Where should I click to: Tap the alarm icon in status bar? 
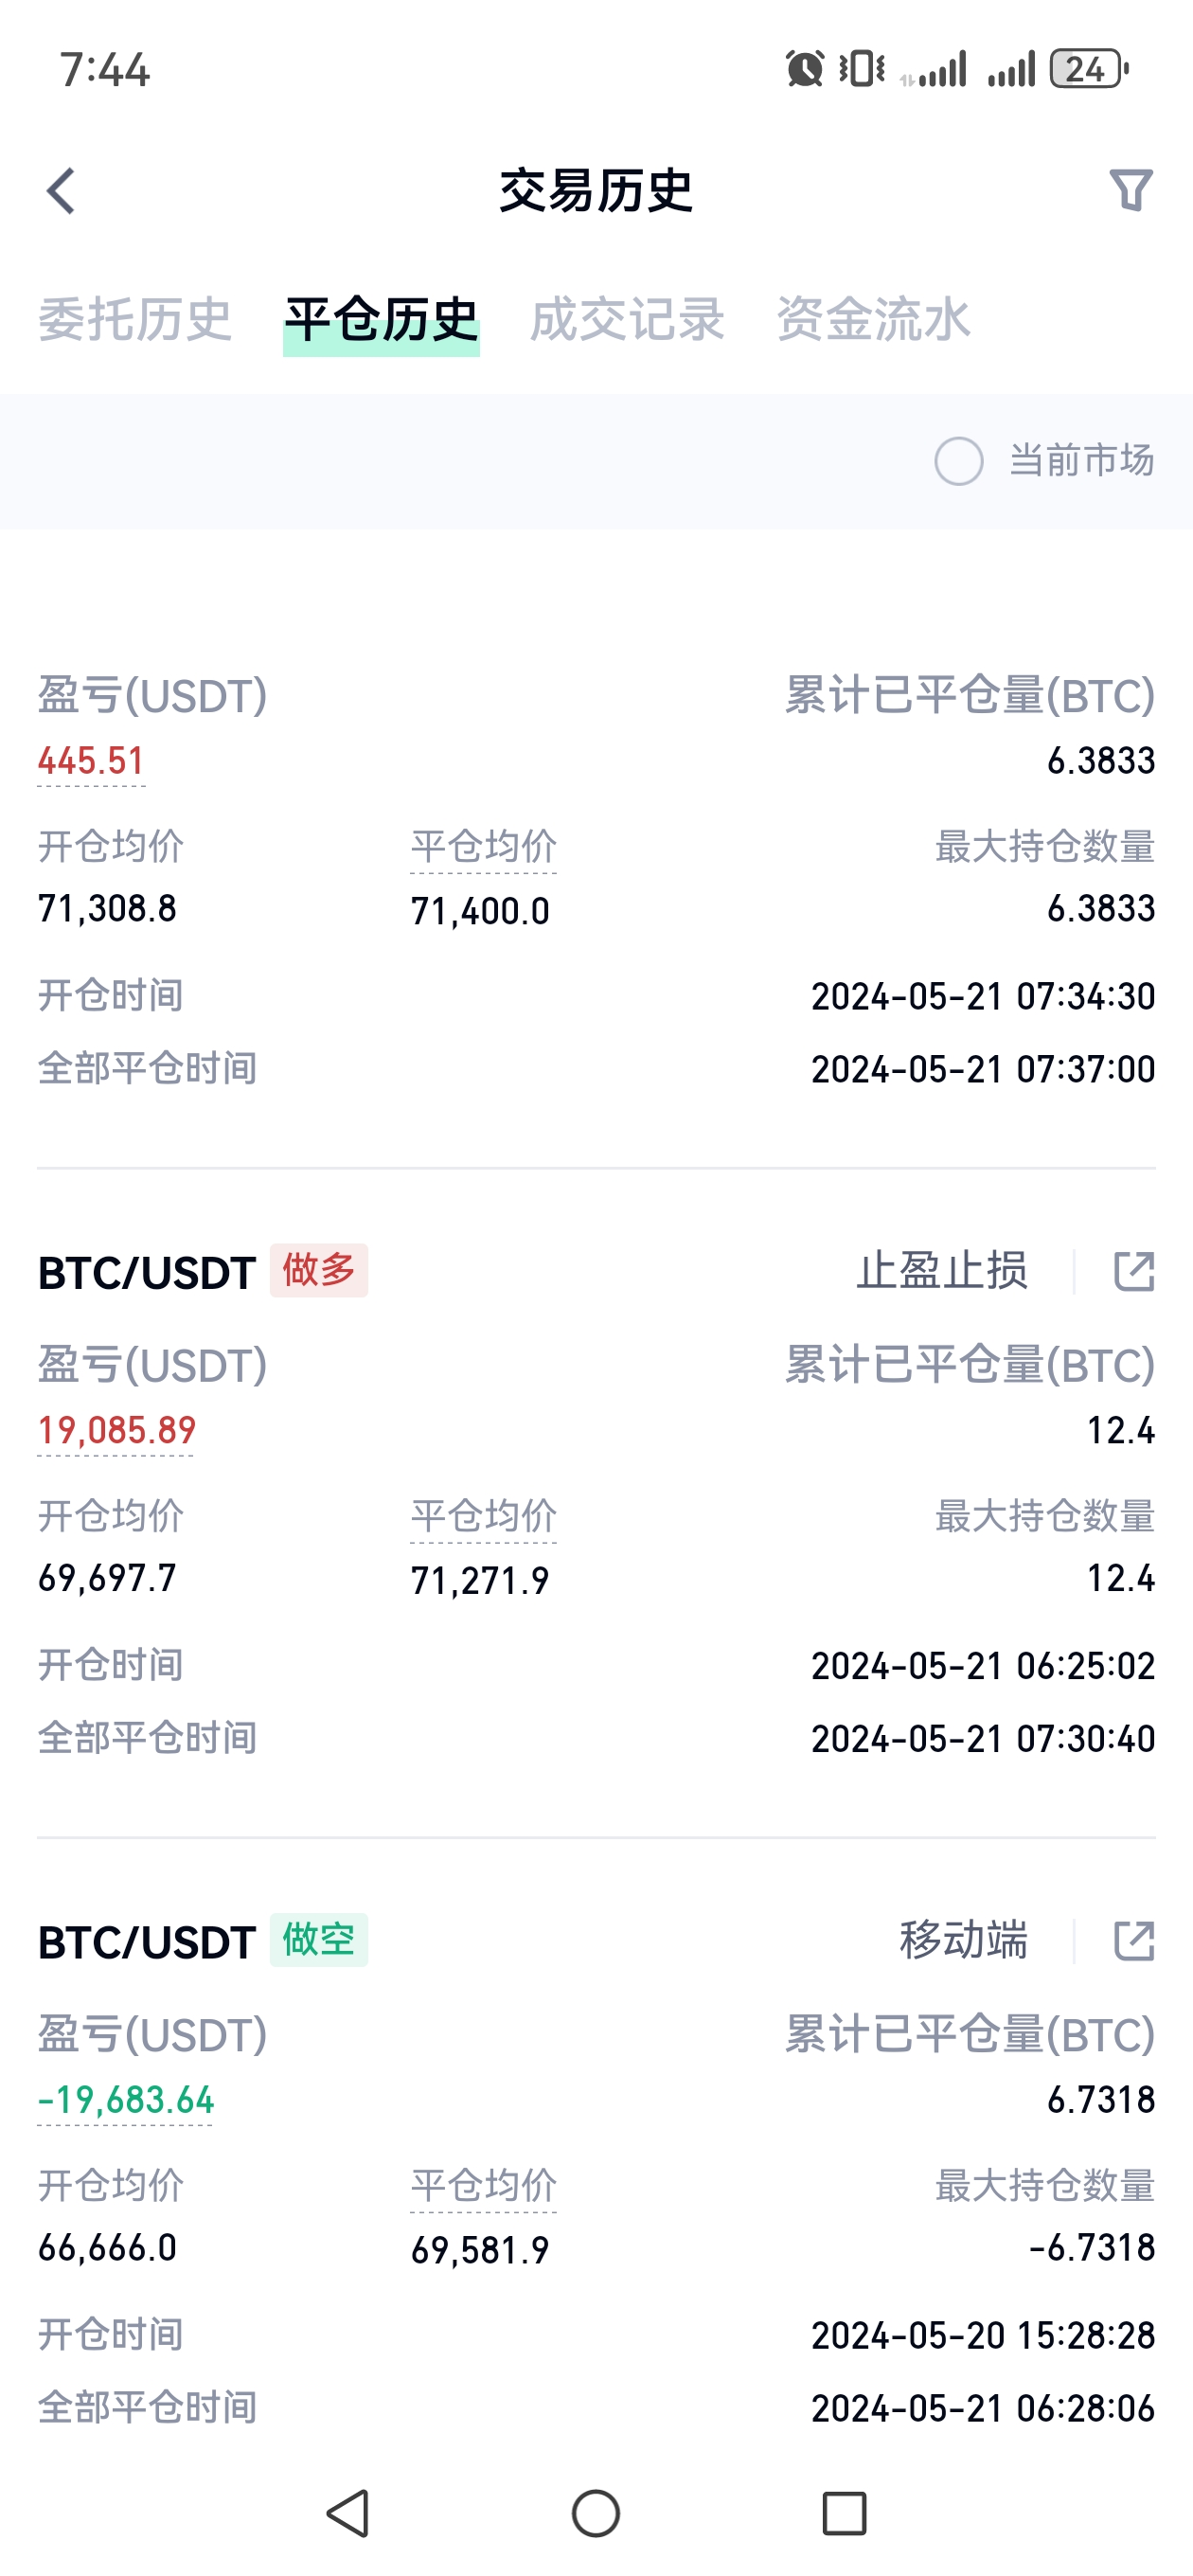pyautogui.click(x=805, y=69)
